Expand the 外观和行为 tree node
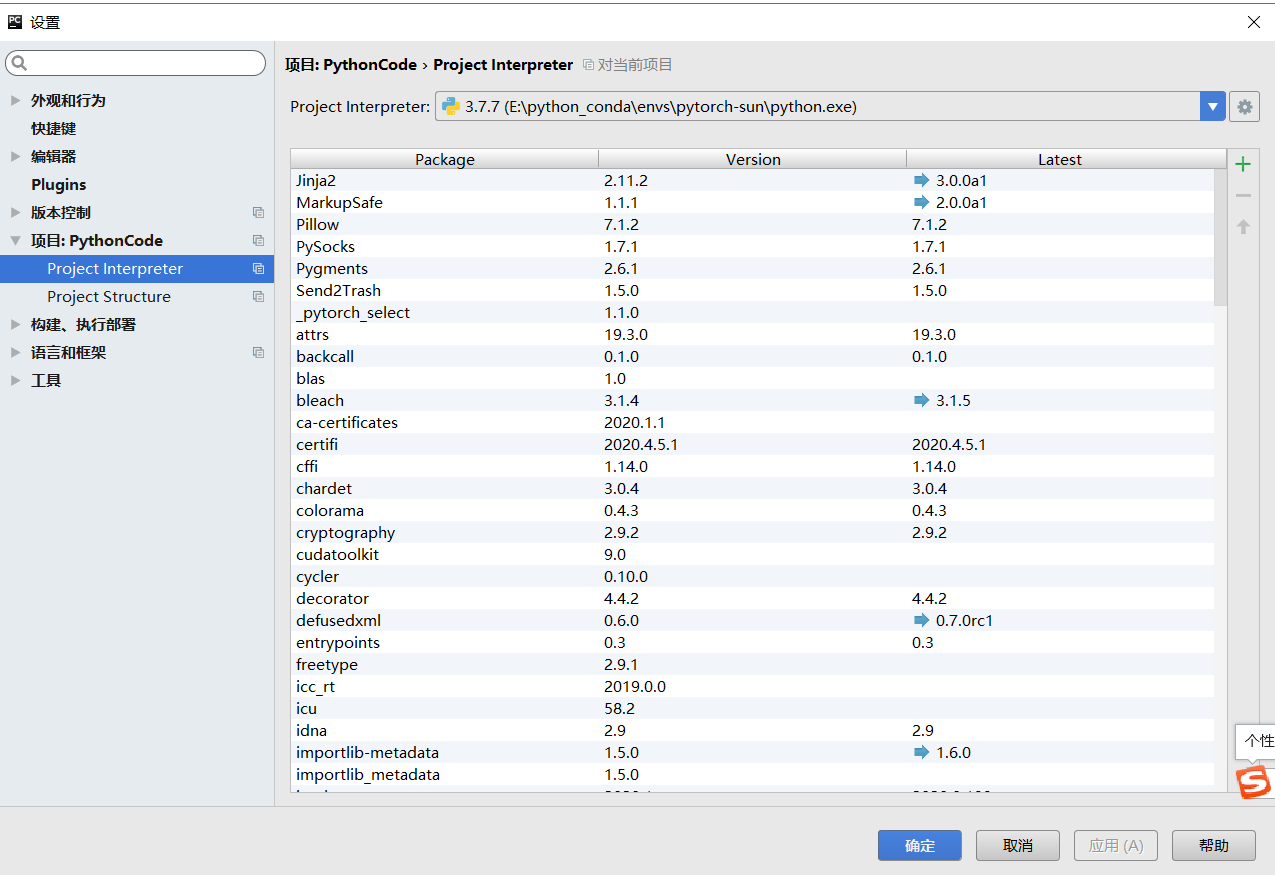This screenshot has width=1275, height=875. pos(16,100)
